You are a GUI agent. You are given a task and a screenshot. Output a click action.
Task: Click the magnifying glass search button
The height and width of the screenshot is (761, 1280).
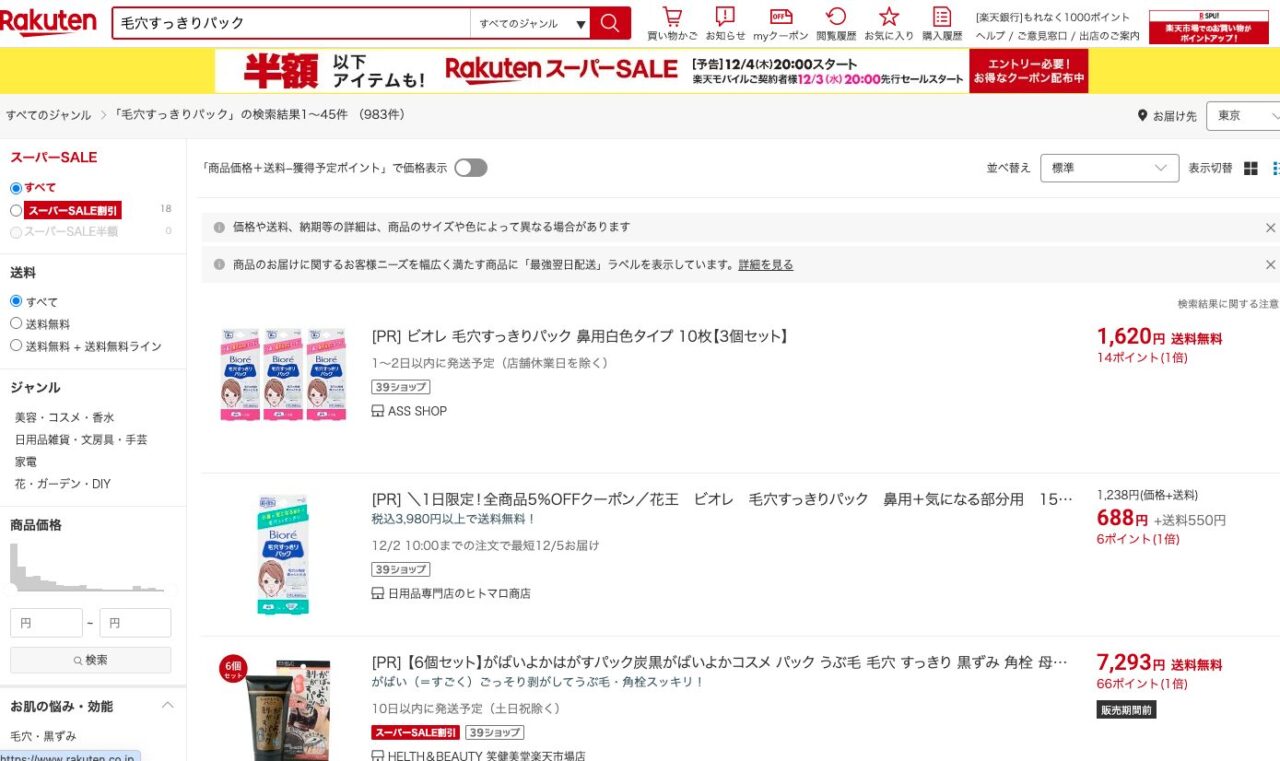[x=610, y=23]
